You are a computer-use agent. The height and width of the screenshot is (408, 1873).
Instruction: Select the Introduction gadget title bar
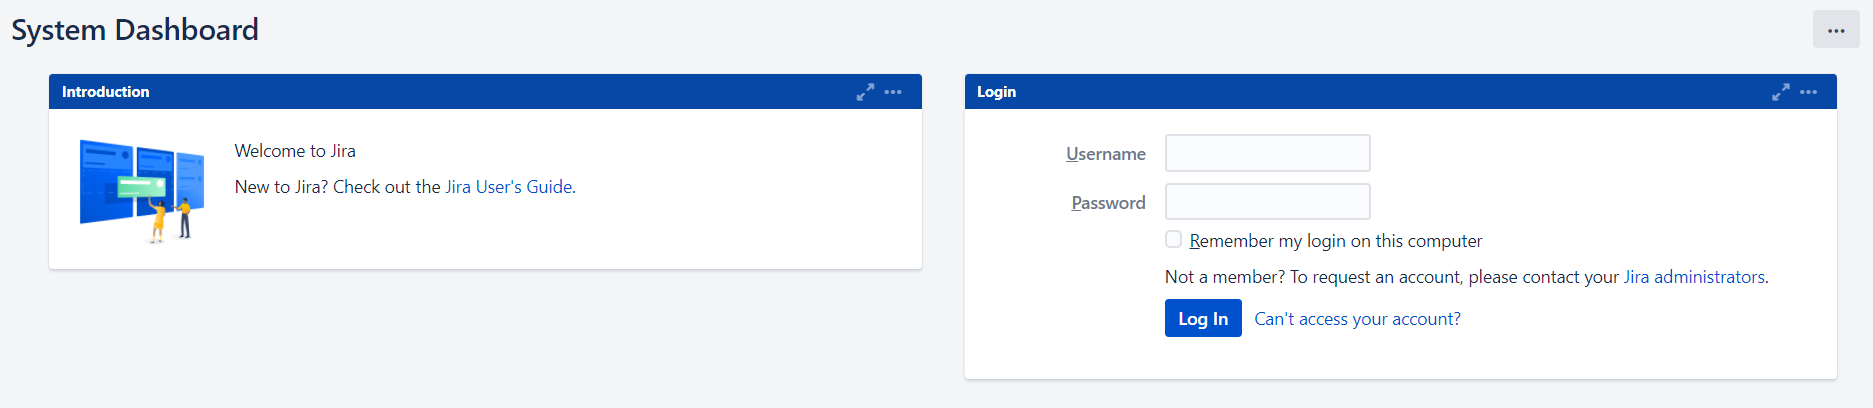pos(485,92)
